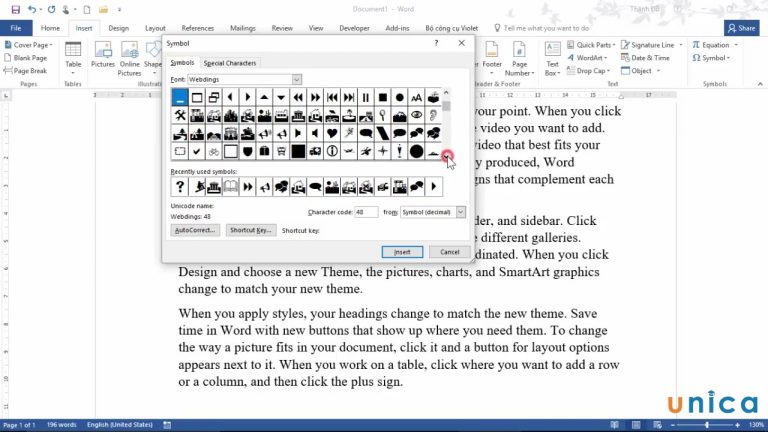This screenshot has width=768, height=432.
Task: Switch to the Special Characters tab
Action: coord(230,63)
